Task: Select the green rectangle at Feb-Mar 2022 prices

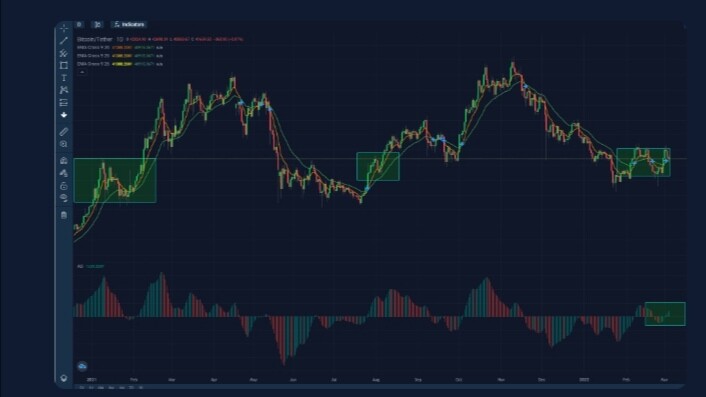Action: [x=643, y=162]
